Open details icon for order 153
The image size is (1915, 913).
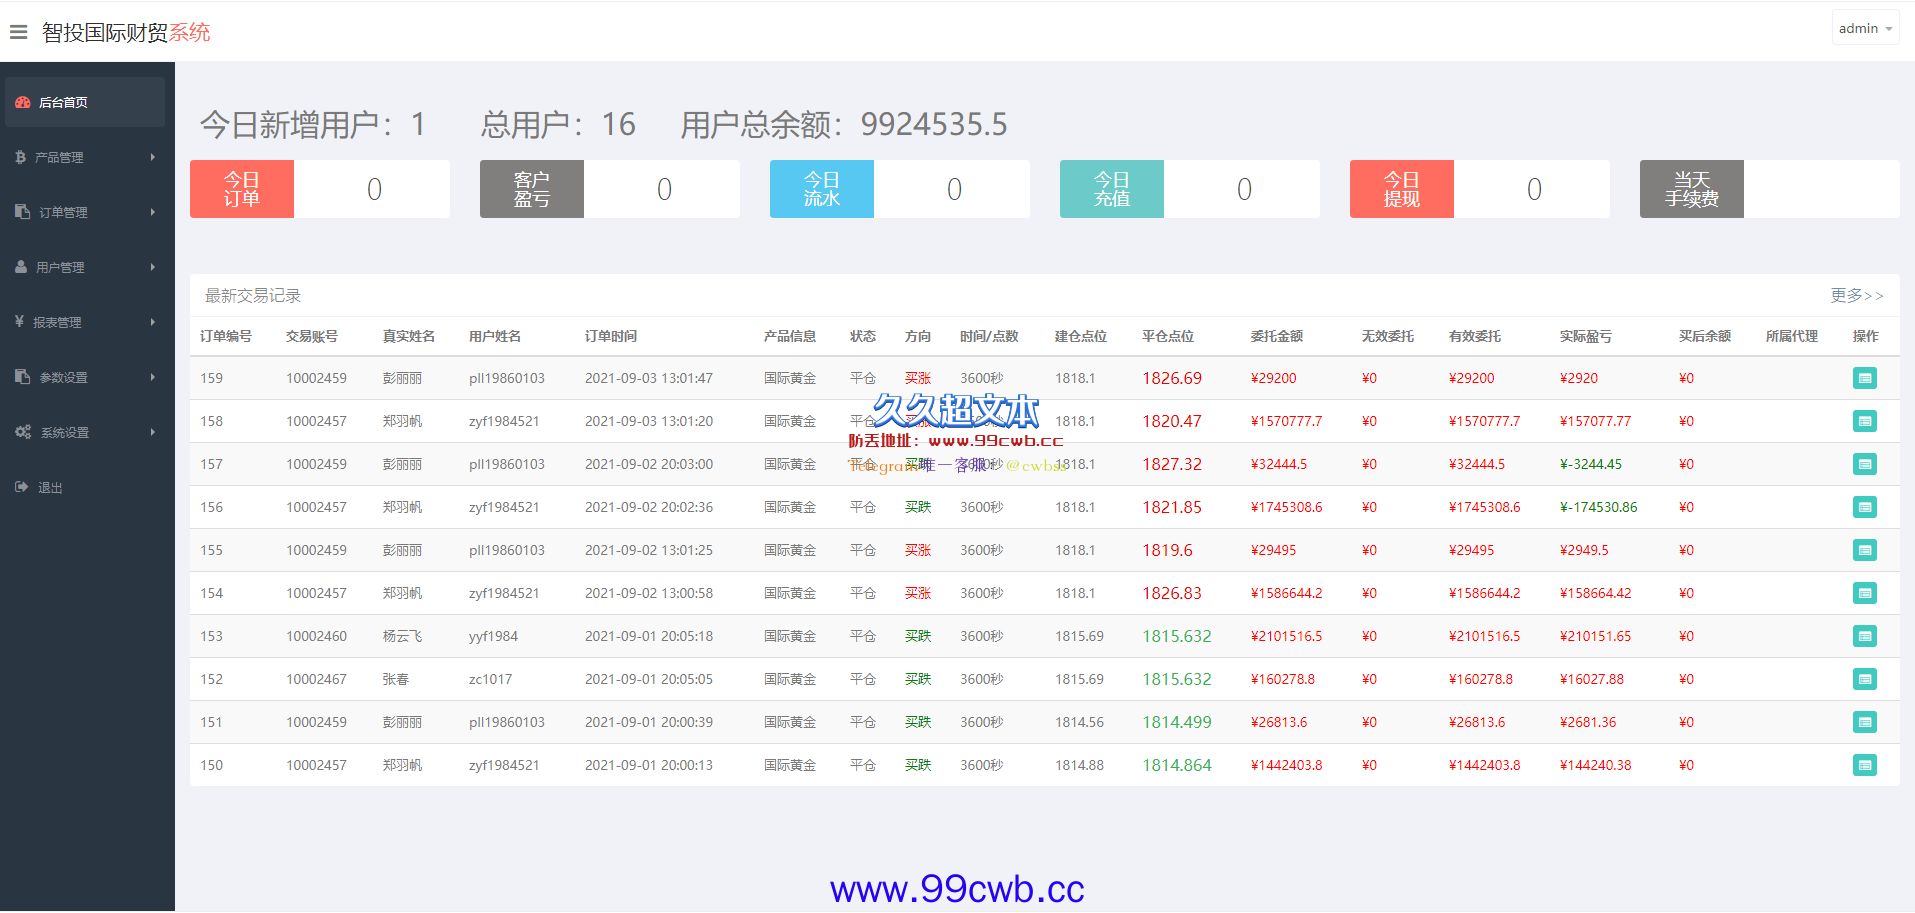coord(1865,636)
